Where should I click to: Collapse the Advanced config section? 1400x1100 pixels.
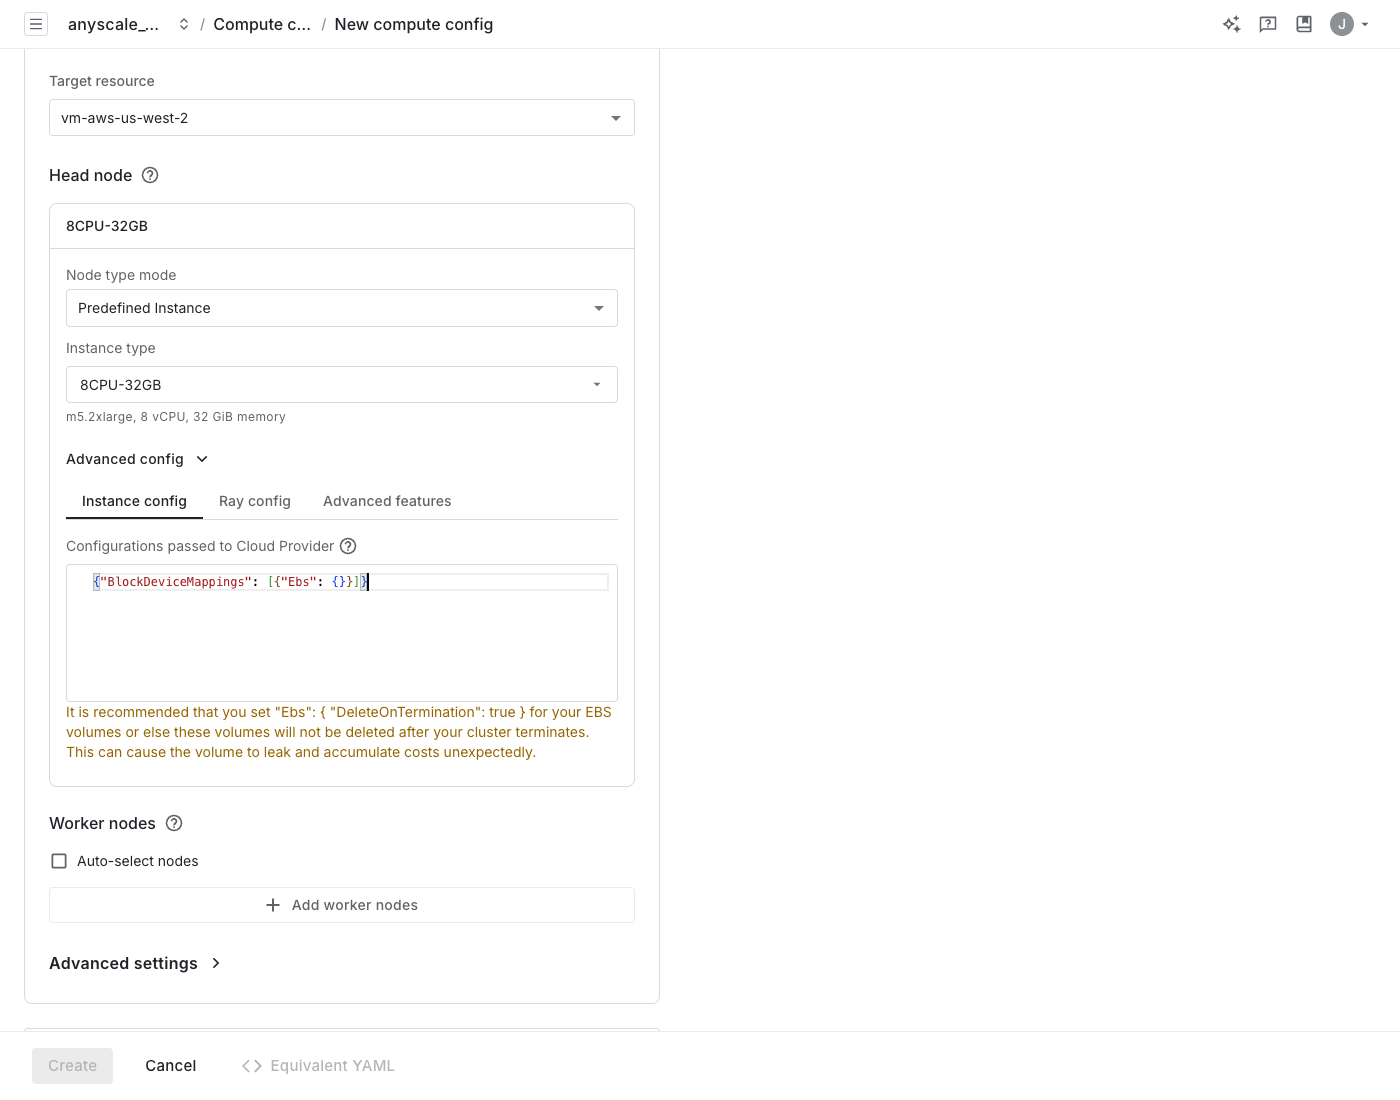137,459
